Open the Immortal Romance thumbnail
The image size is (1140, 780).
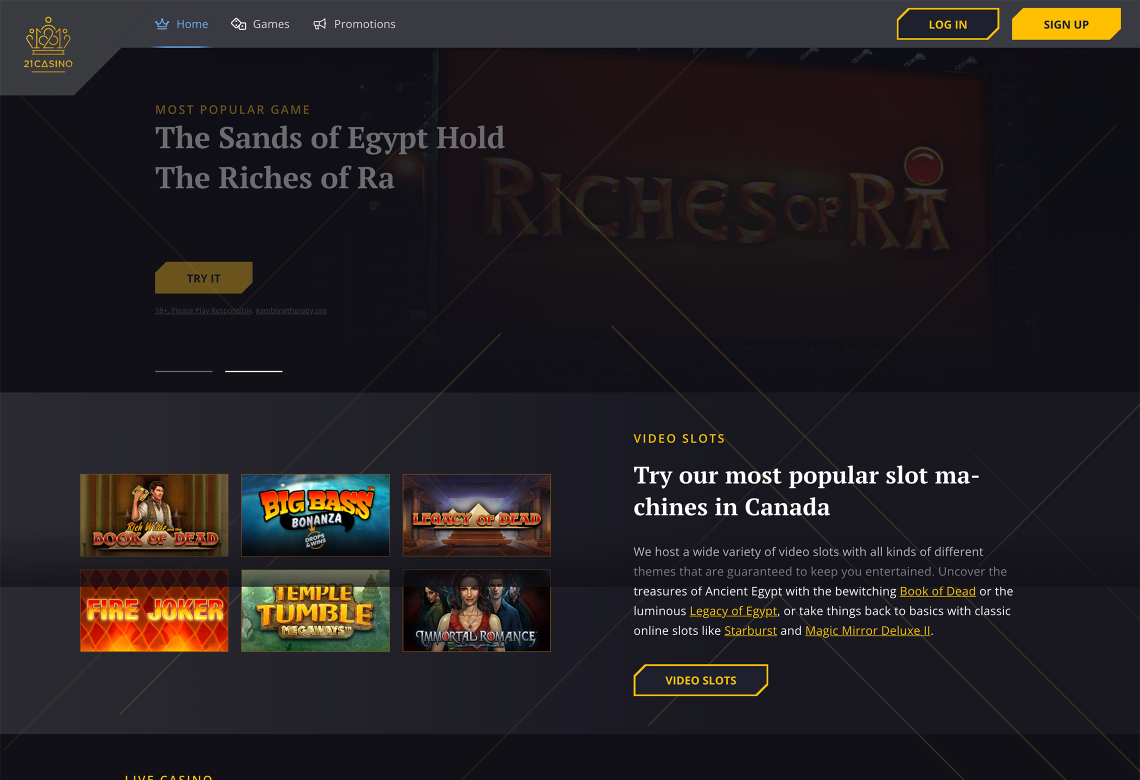(476, 611)
